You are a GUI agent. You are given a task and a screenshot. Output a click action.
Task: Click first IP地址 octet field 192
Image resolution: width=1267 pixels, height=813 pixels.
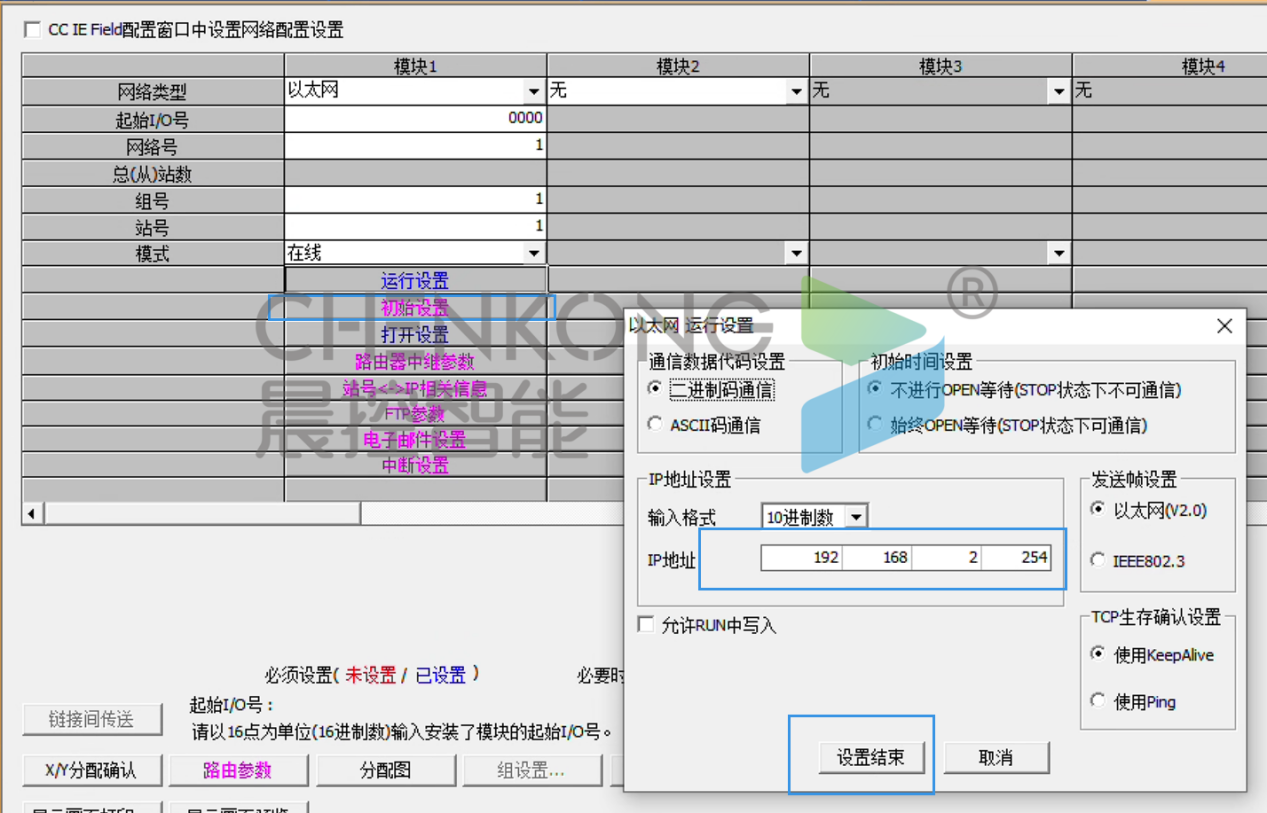click(802, 557)
